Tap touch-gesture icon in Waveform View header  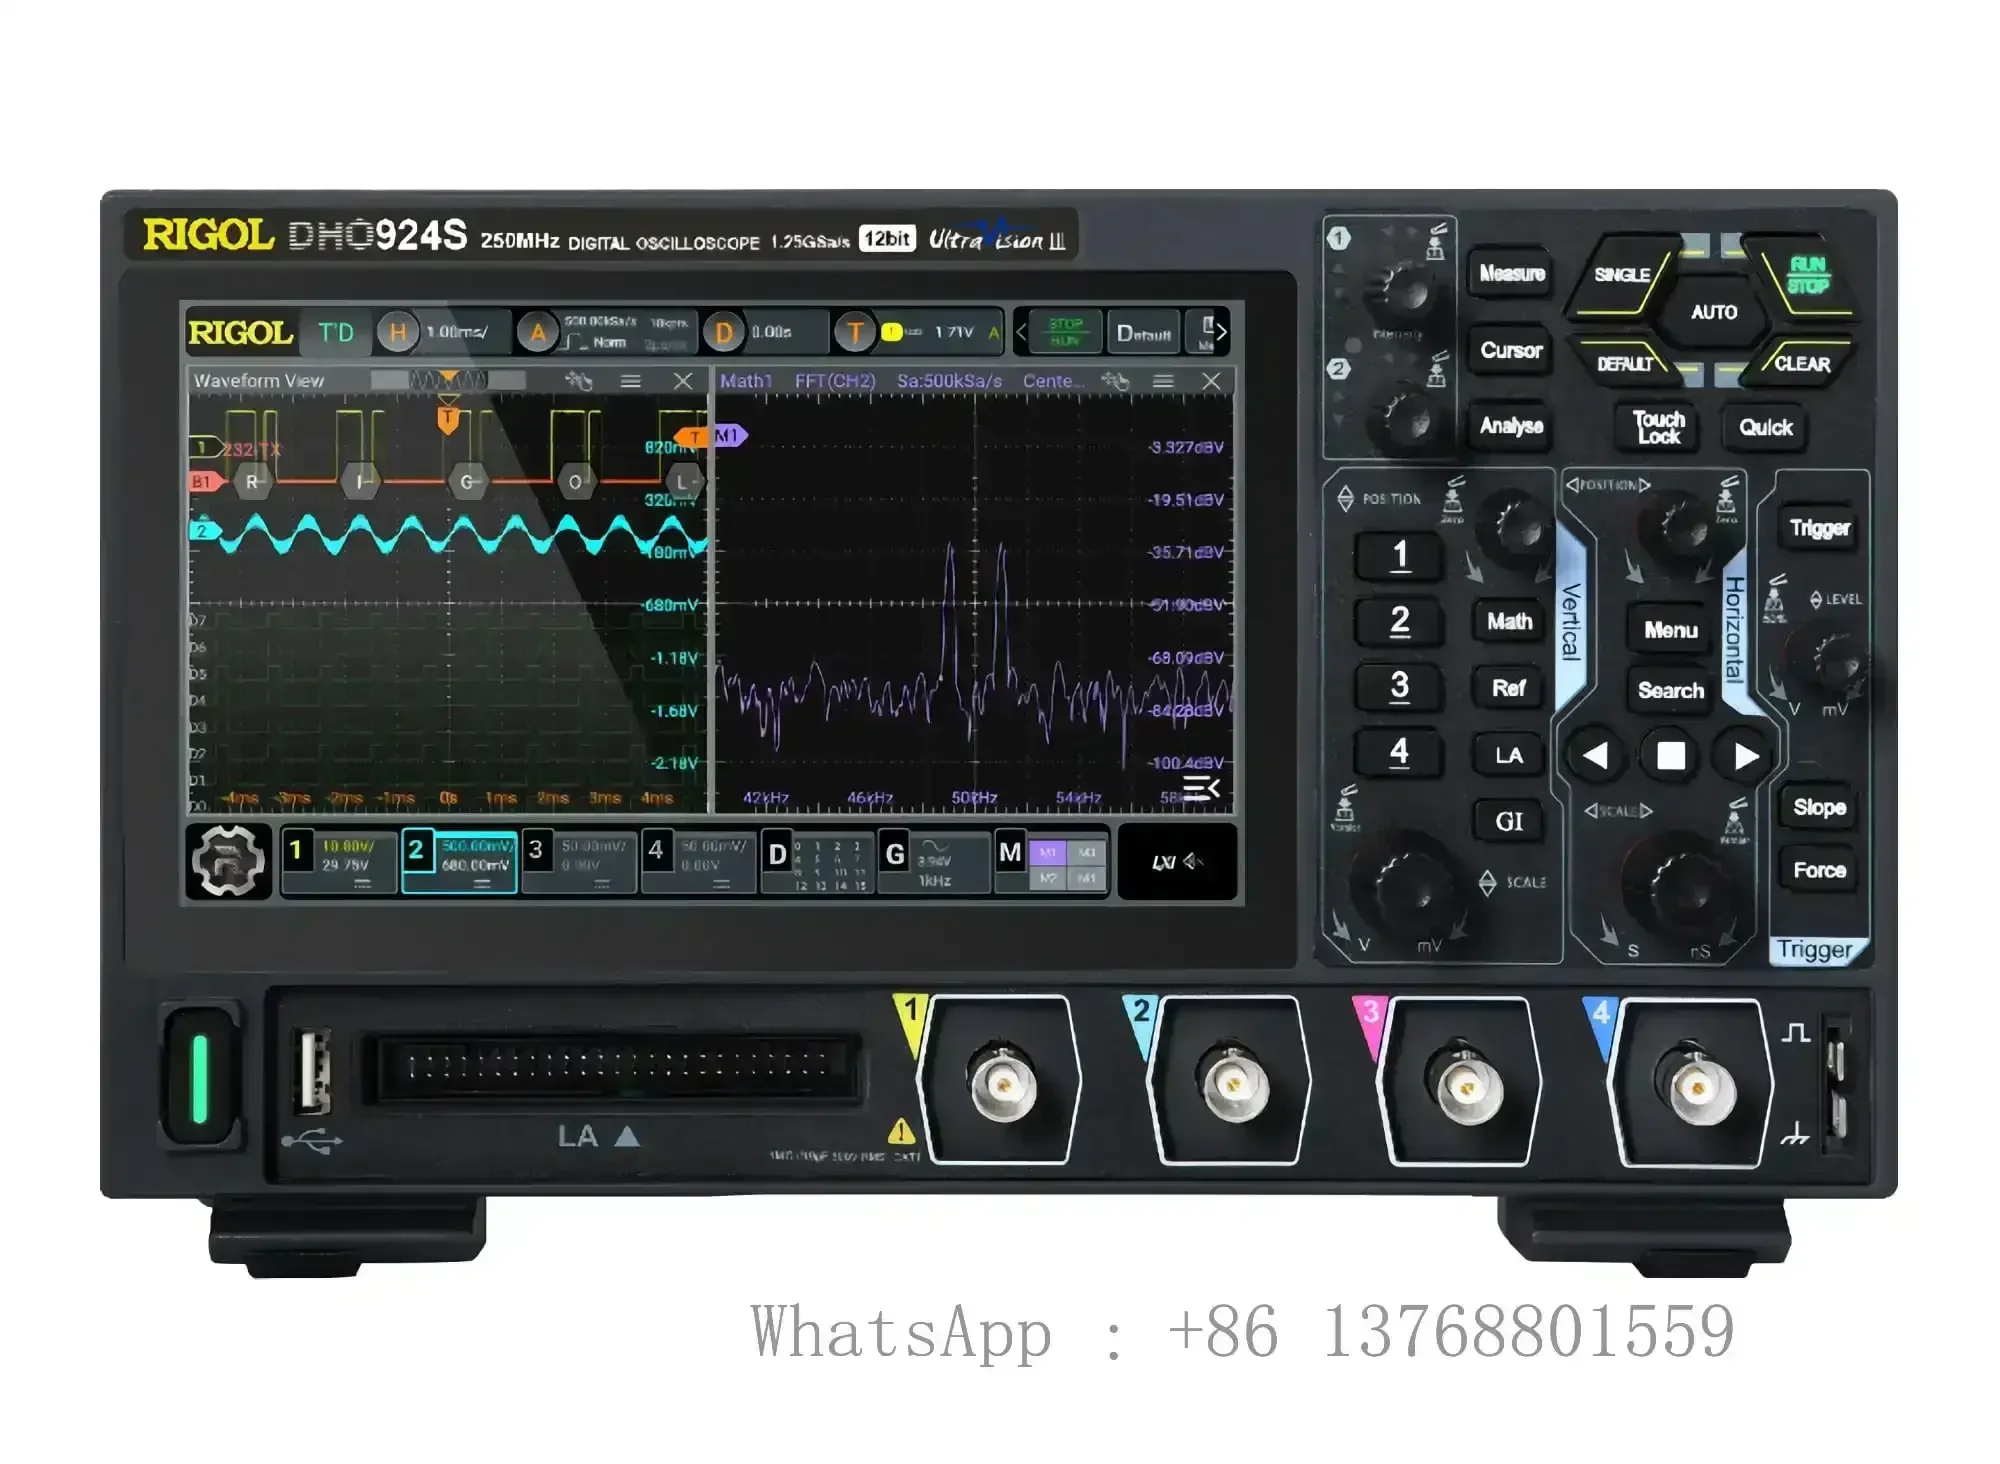tap(579, 381)
